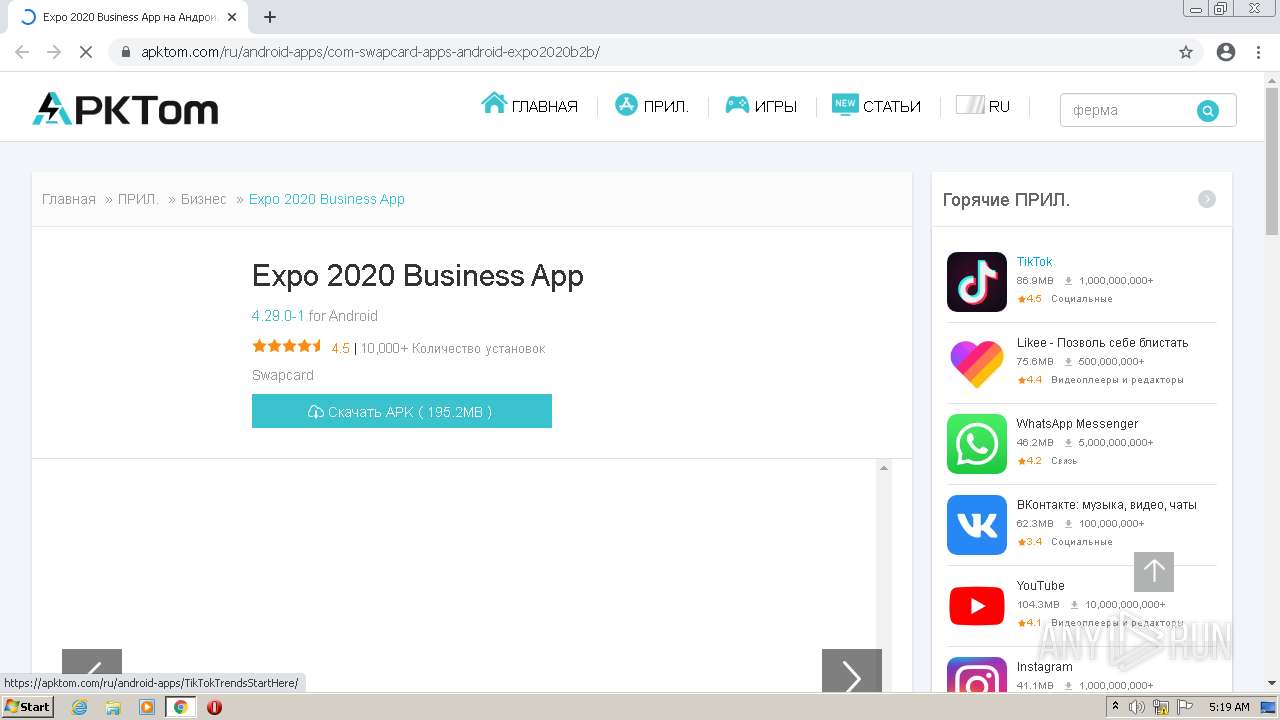Click the Скачать APK download button

tap(402, 411)
